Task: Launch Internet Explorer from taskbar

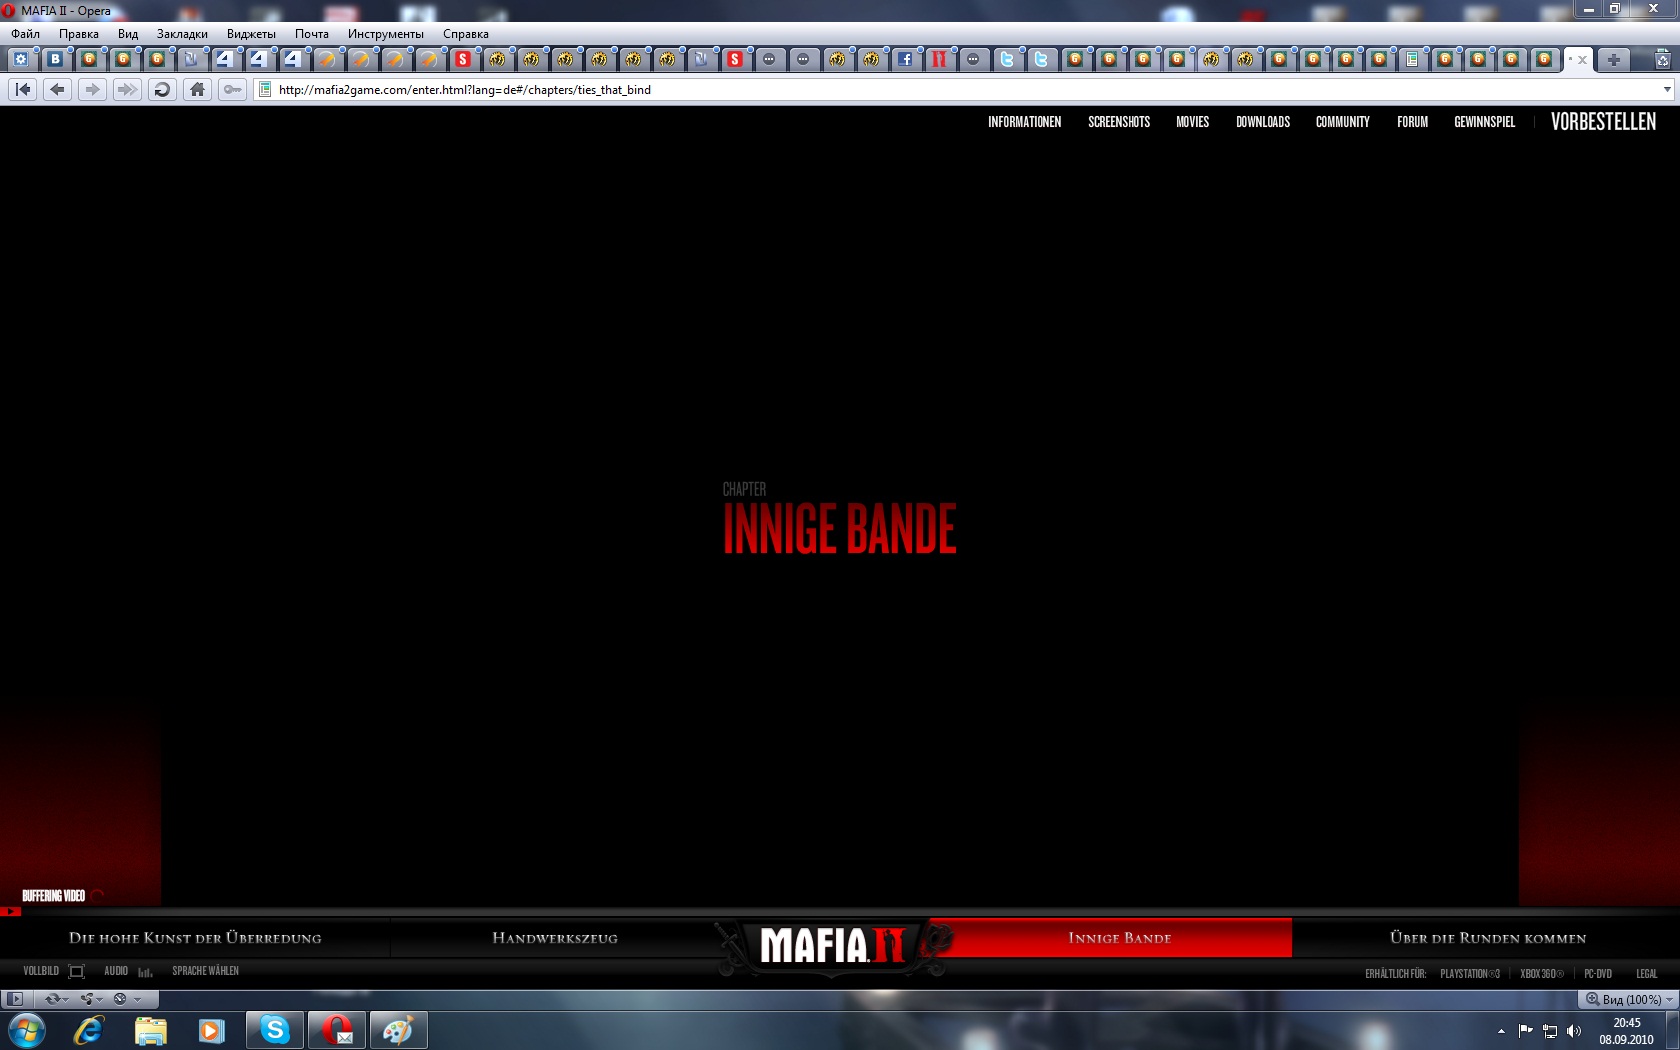Action: [x=88, y=1030]
